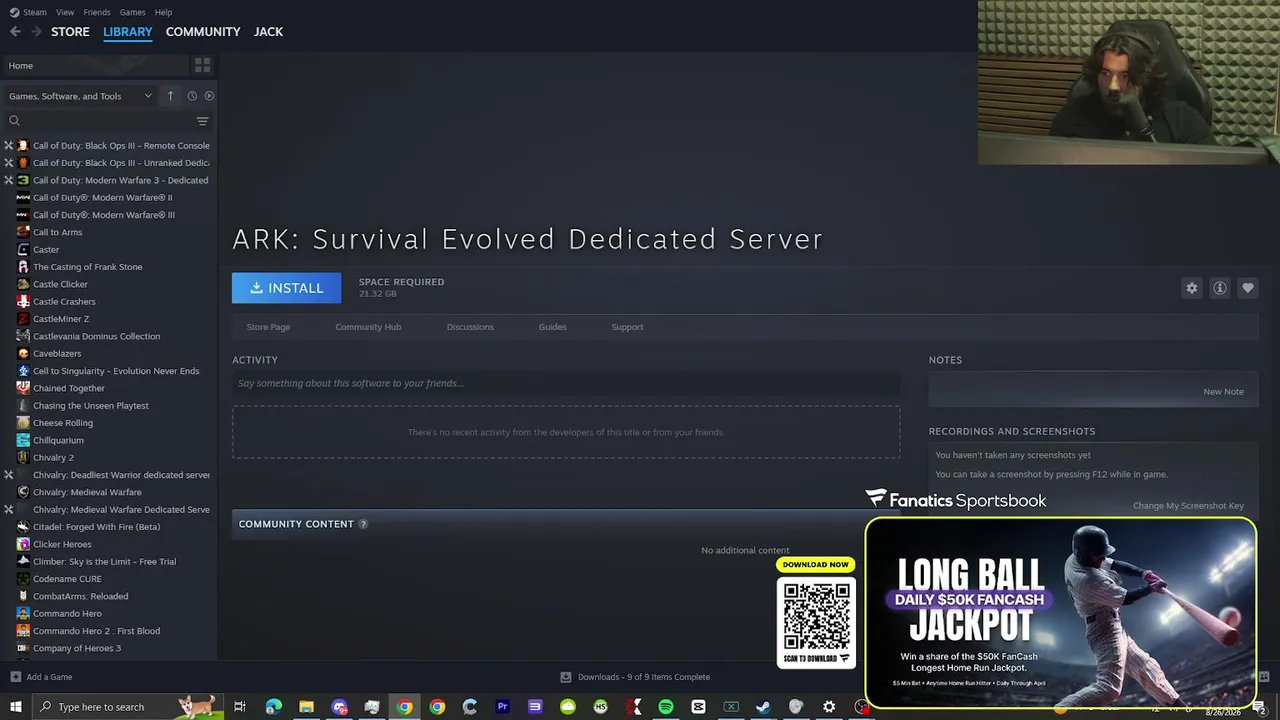Viewport: 1280px width, 720px height.
Task: Filter library by recent activity clock
Action: (192, 96)
